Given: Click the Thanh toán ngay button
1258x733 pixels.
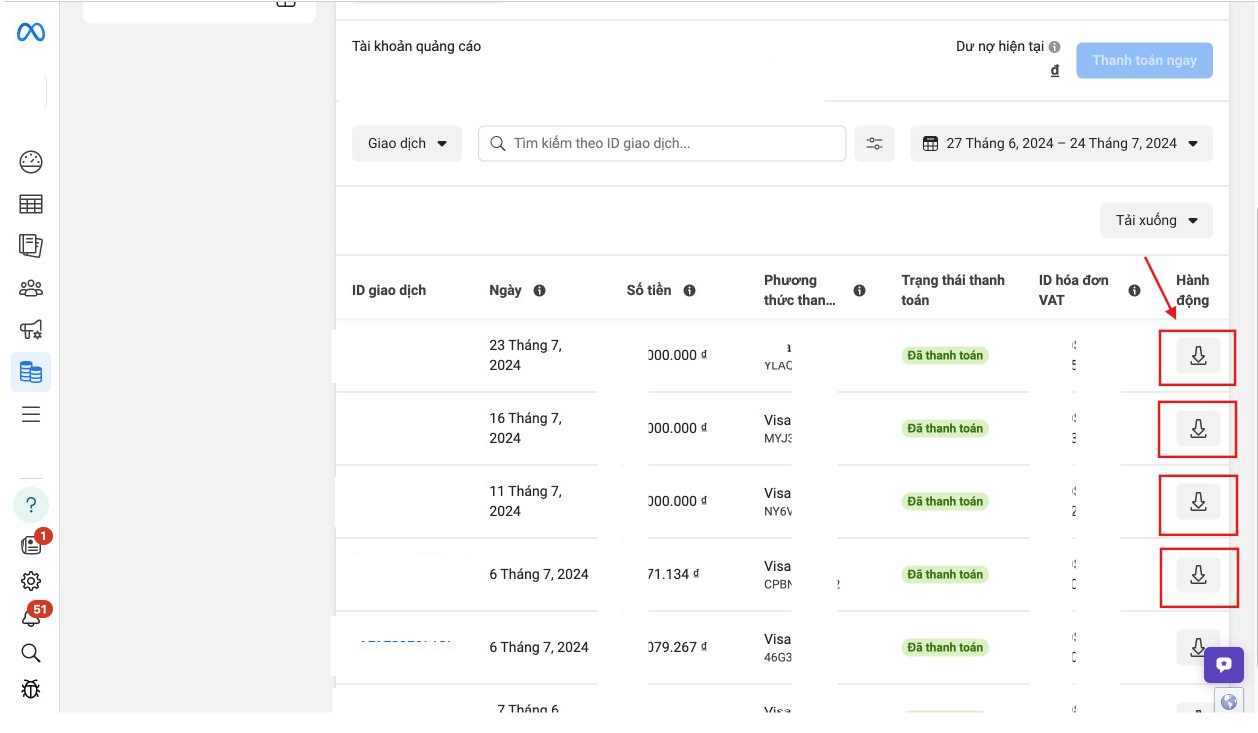Looking at the screenshot, I should coord(1144,60).
